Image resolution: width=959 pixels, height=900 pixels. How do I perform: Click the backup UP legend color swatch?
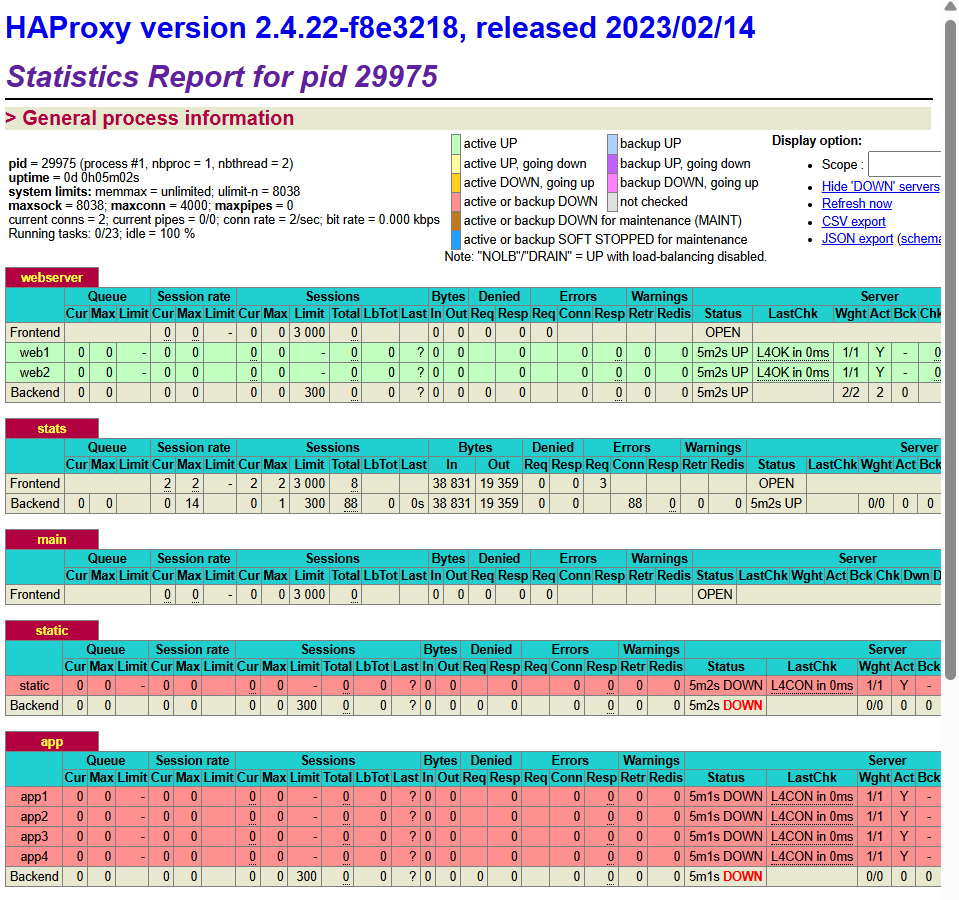point(612,144)
